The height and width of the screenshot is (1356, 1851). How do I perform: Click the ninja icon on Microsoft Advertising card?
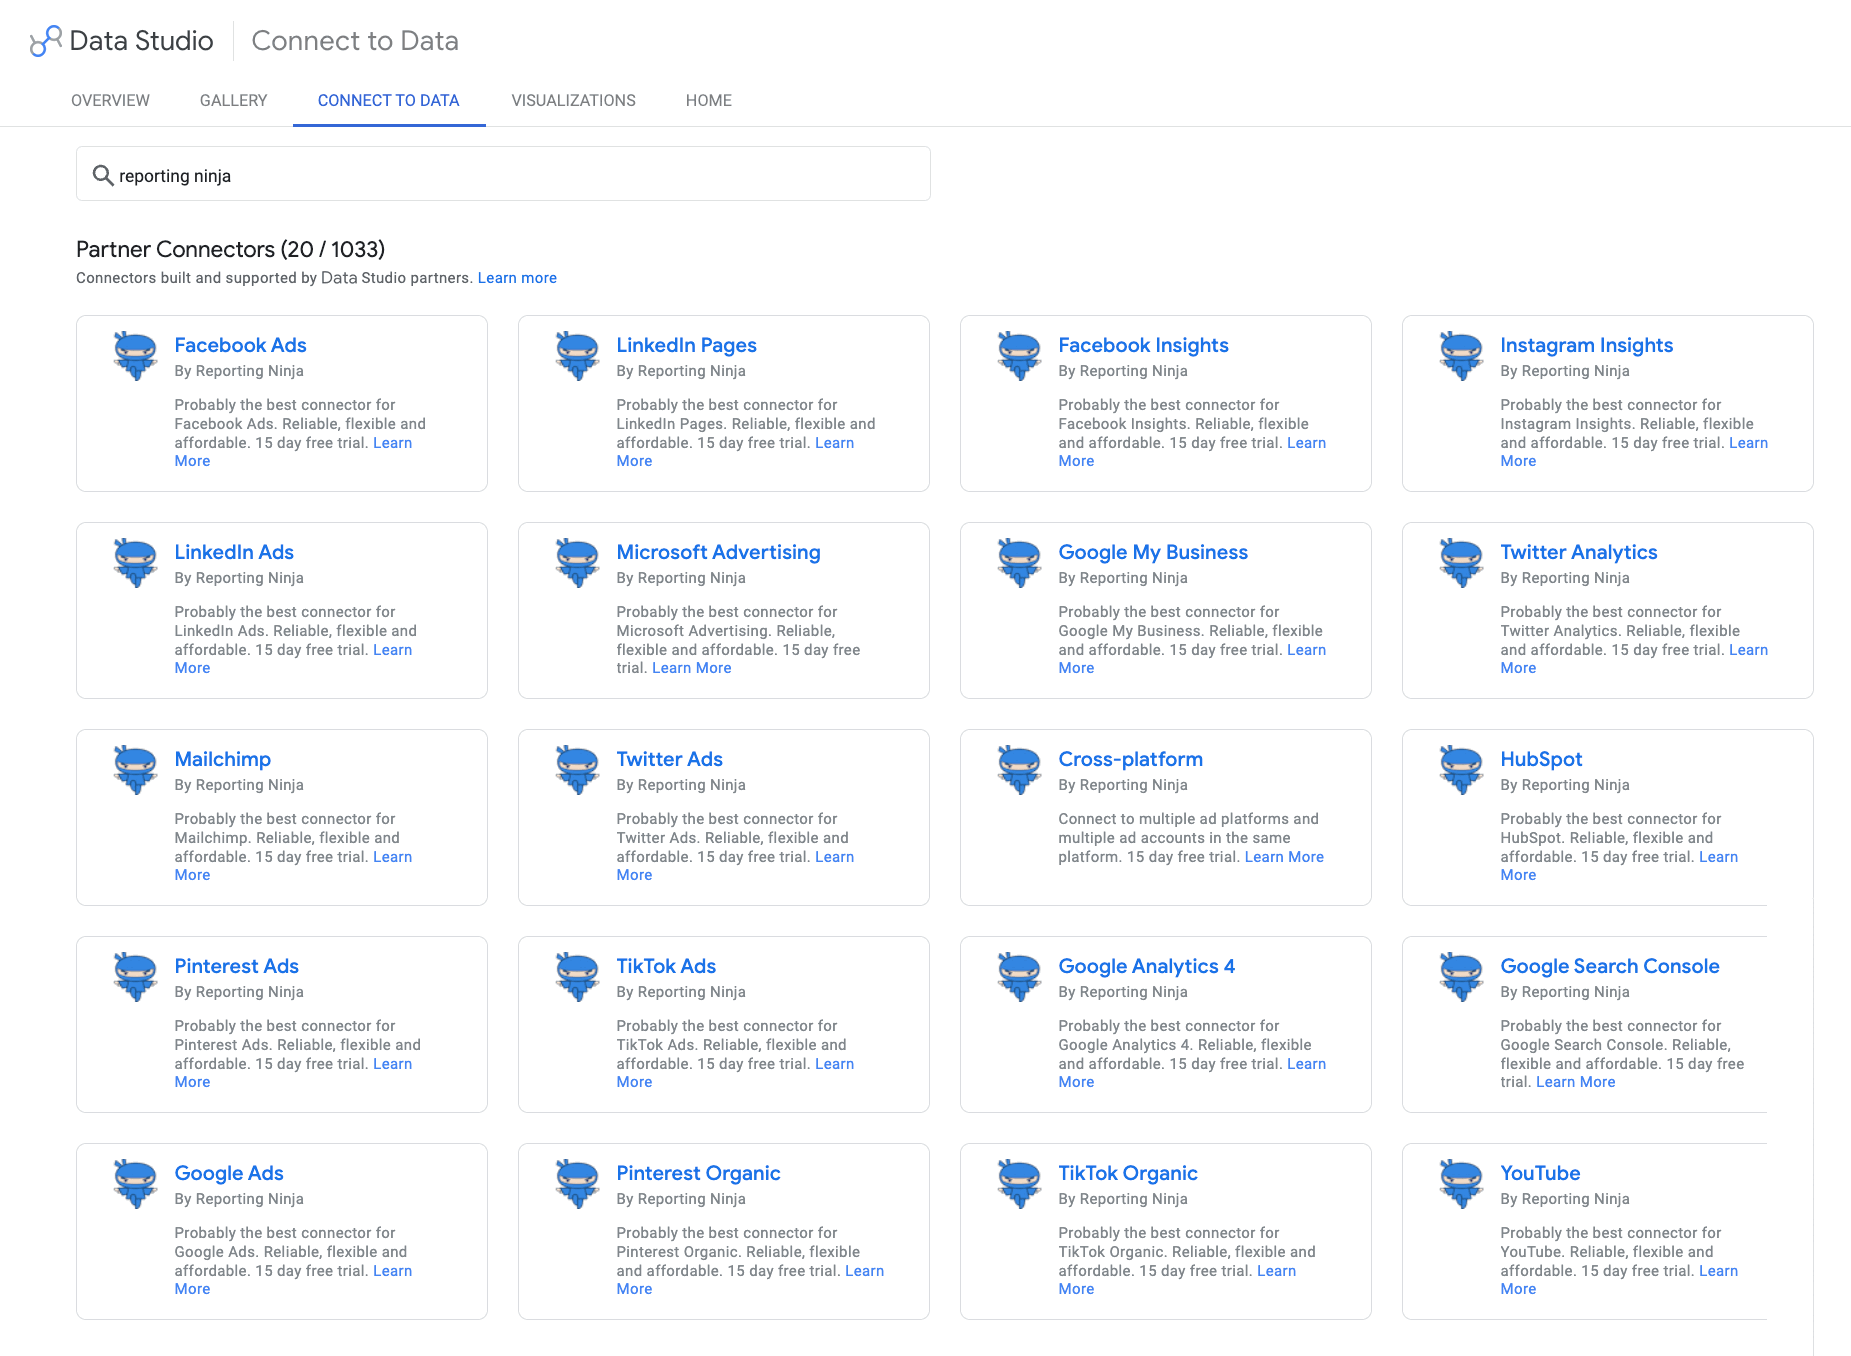click(577, 562)
